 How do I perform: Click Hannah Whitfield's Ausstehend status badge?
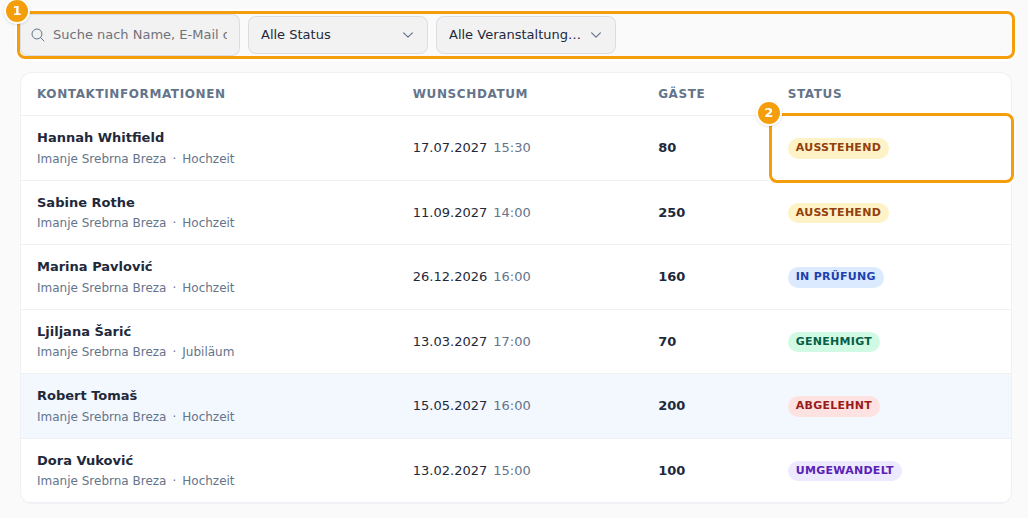click(838, 148)
